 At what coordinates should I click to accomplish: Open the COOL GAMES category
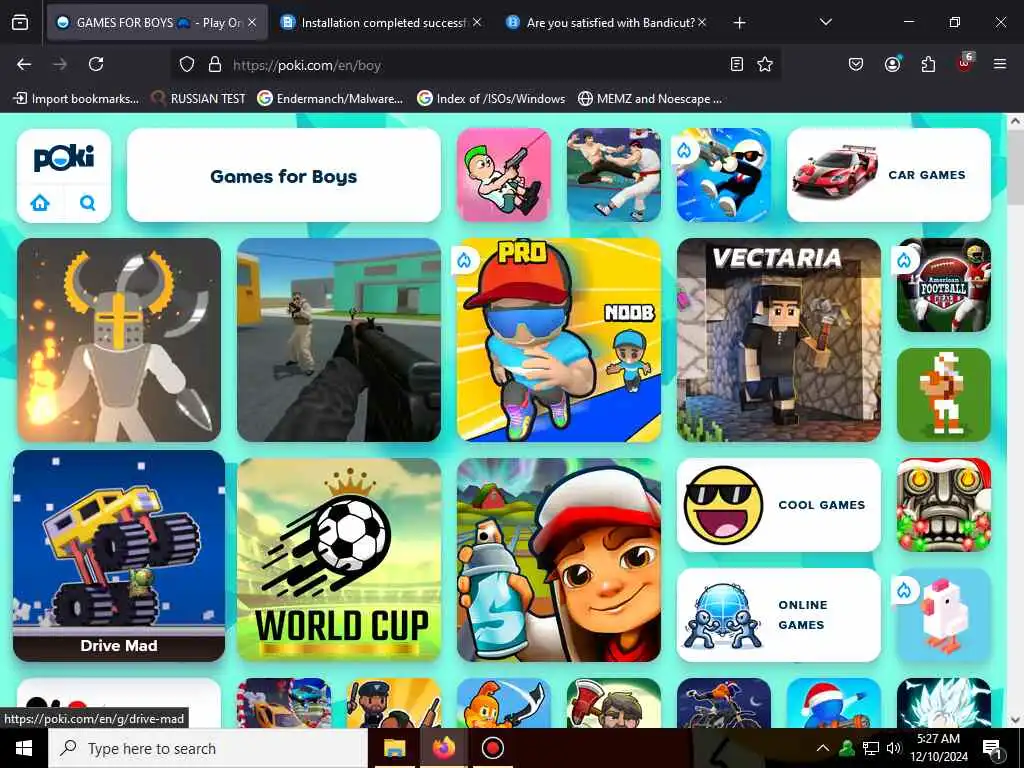[x=778, y=505]
